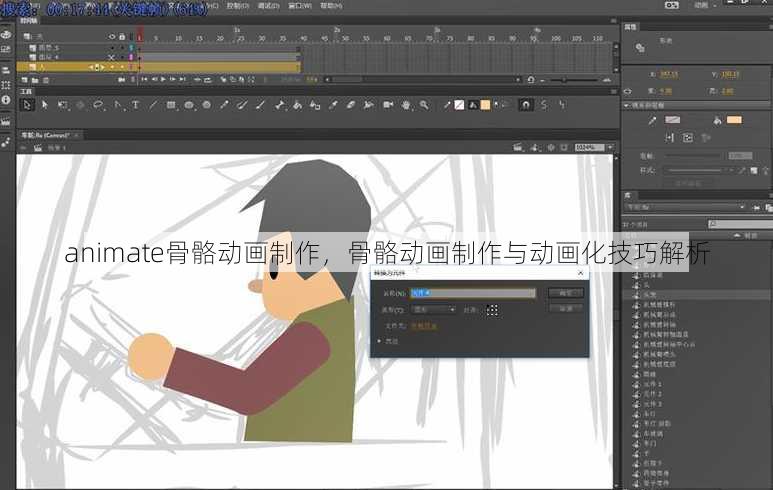Open the 调试(D) menu
This screenshot has width=773, height=490.
coord(269,5)
